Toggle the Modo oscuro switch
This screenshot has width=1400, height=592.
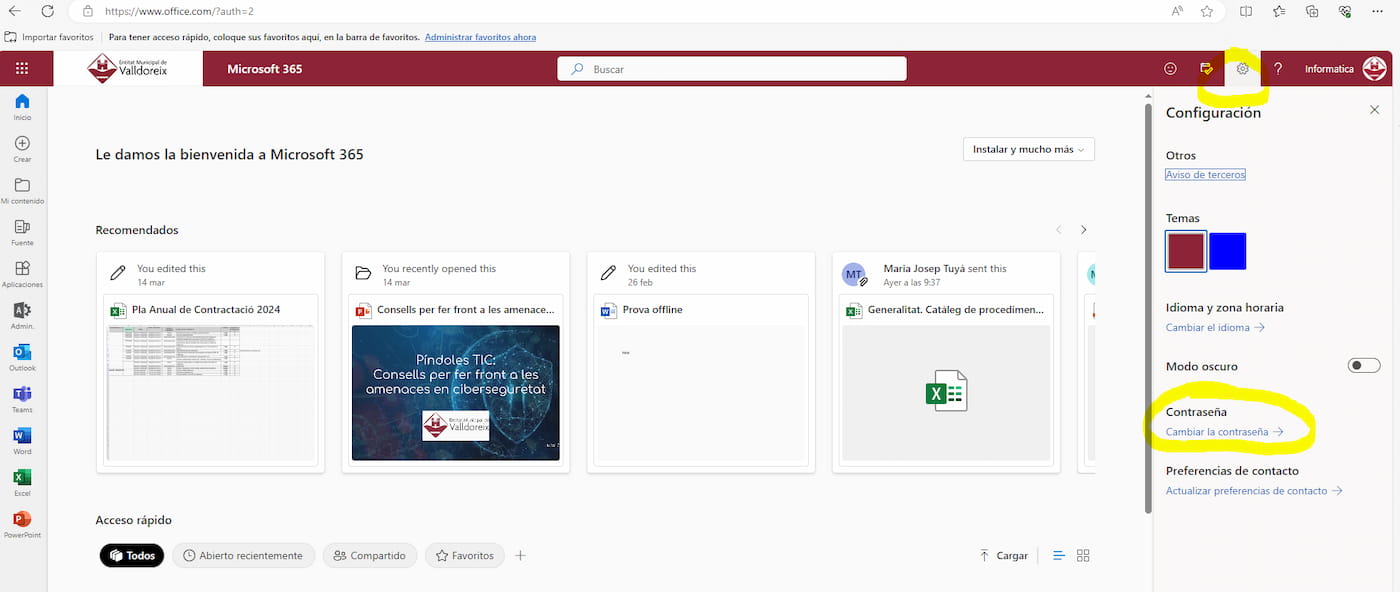[x=1364, y=366]
